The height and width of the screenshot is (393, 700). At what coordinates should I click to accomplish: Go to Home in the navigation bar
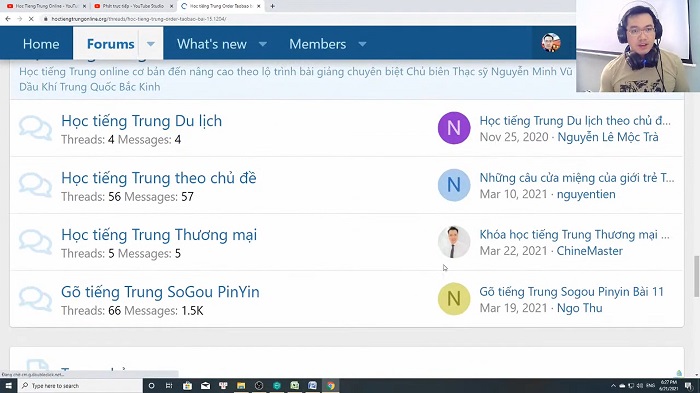click(41, 44)
